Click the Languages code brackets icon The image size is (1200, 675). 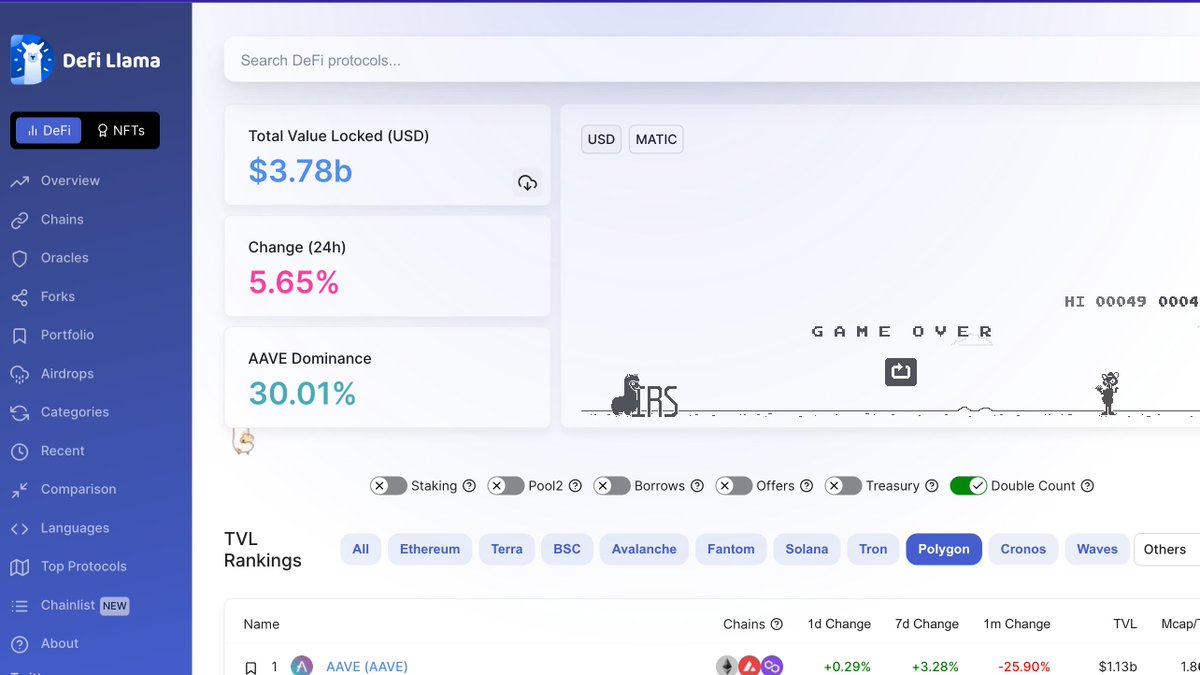[20, 528]
